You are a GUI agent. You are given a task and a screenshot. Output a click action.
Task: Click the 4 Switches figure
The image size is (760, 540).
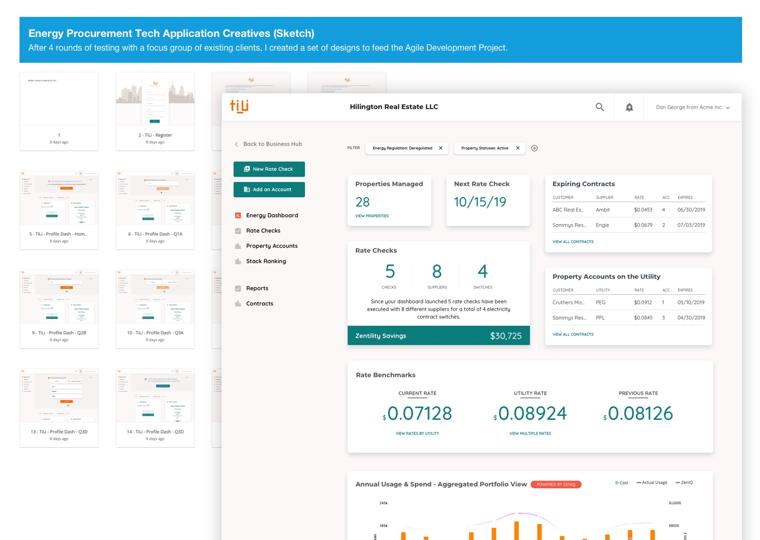(483, 271)
